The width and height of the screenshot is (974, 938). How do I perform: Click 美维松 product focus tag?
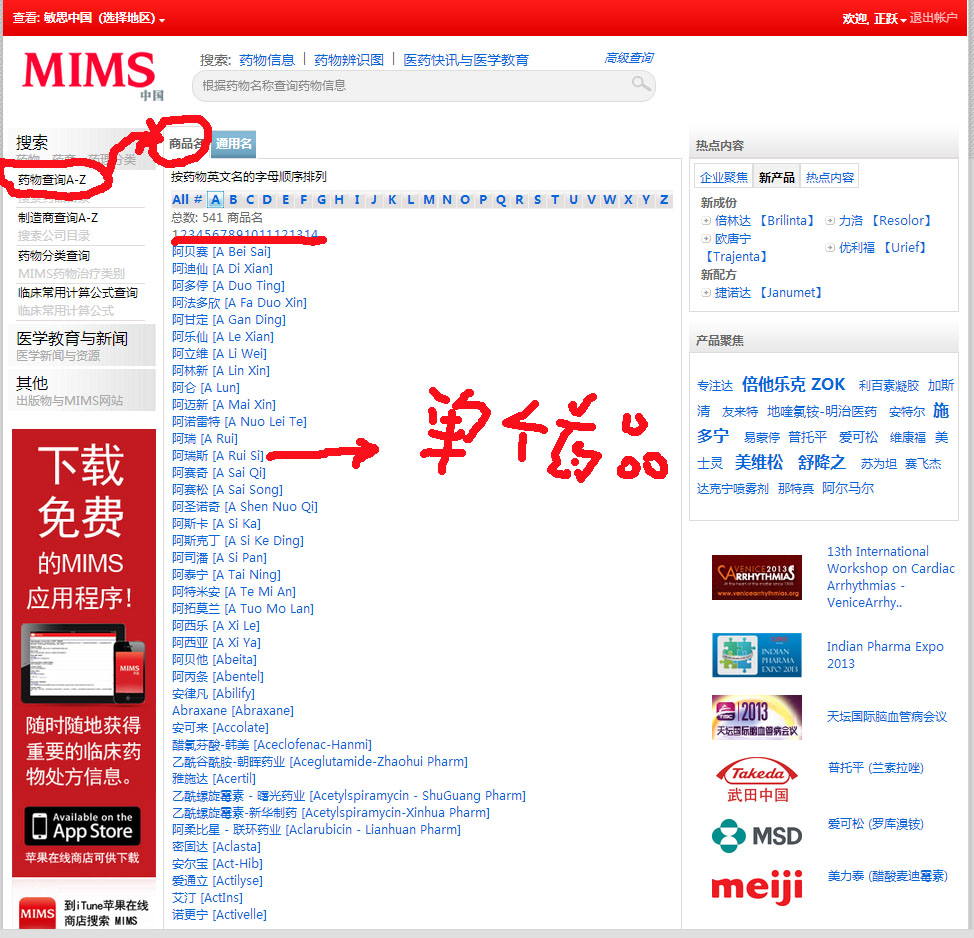[x=758, y=462]
